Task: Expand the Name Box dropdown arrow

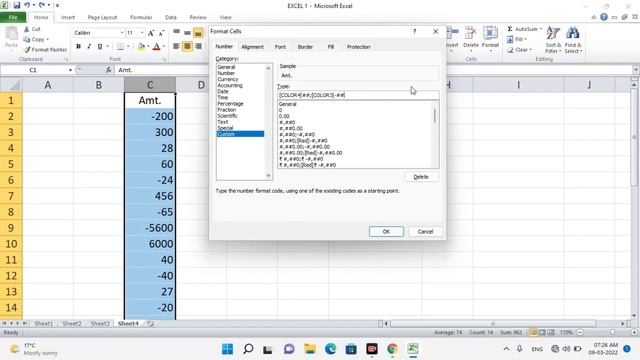Action: coord(70,70)
